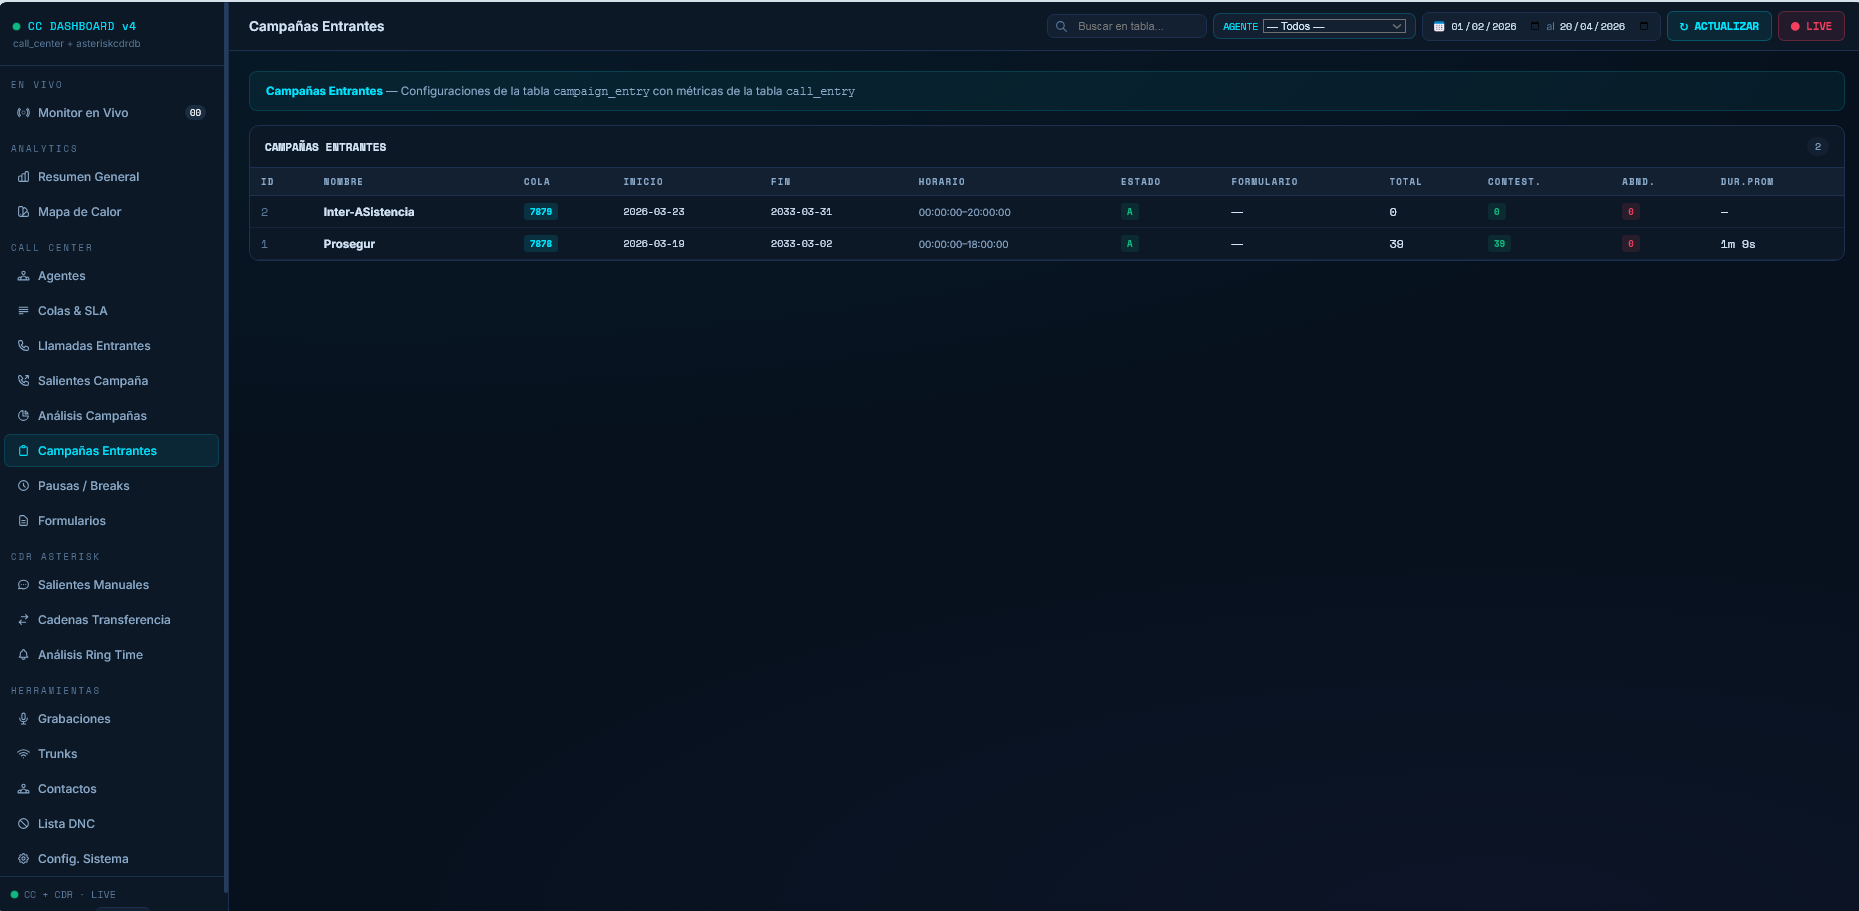Open Cadenas Transferencia menu item

[104, 620]
